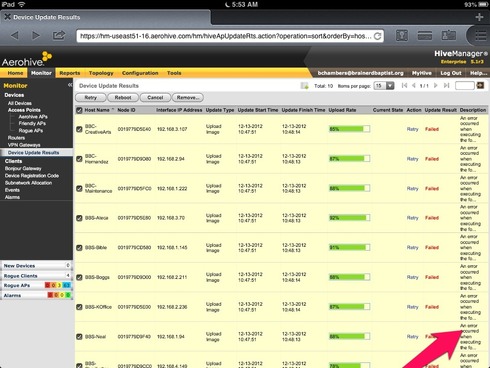This screenshot has height=368, width=490.
Task: Select Aerohive APs in sidebar
Action: [33, 117]
